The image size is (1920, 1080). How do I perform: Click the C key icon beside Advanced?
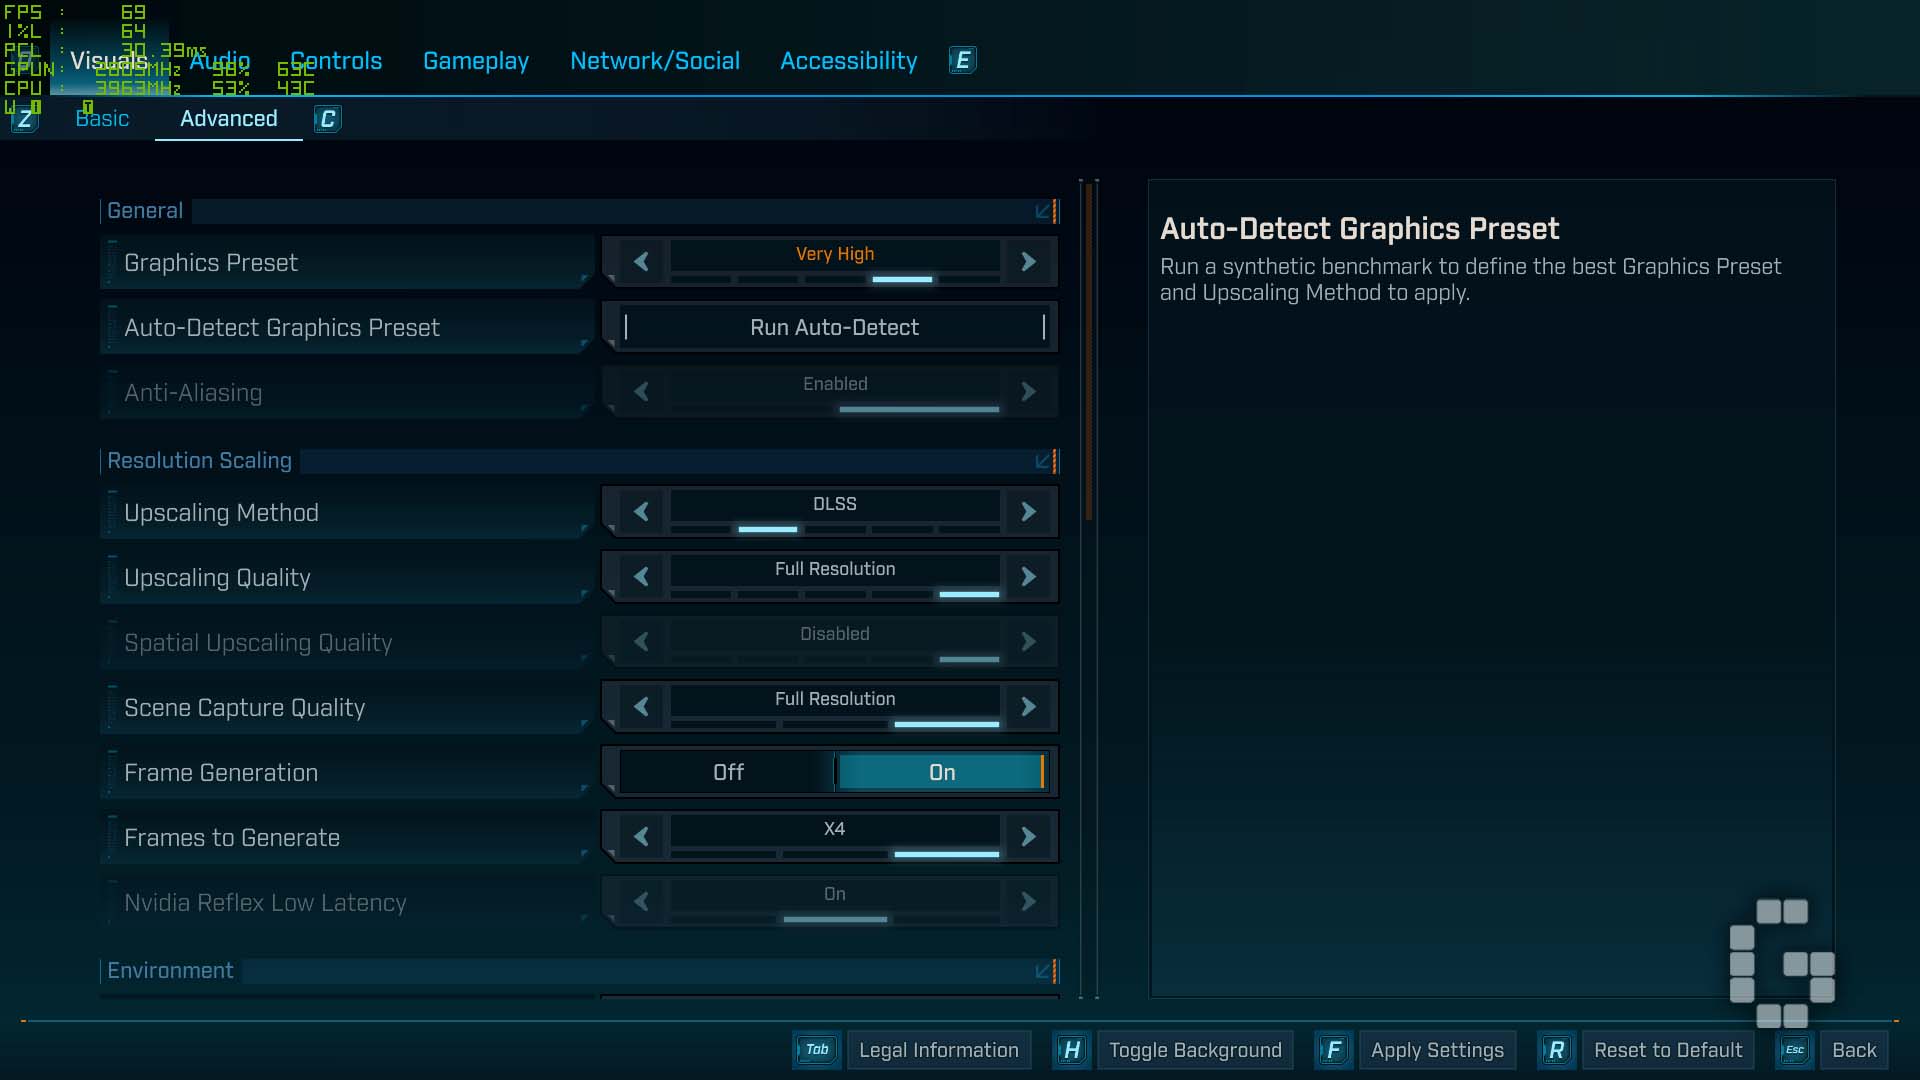pos(327,119)
